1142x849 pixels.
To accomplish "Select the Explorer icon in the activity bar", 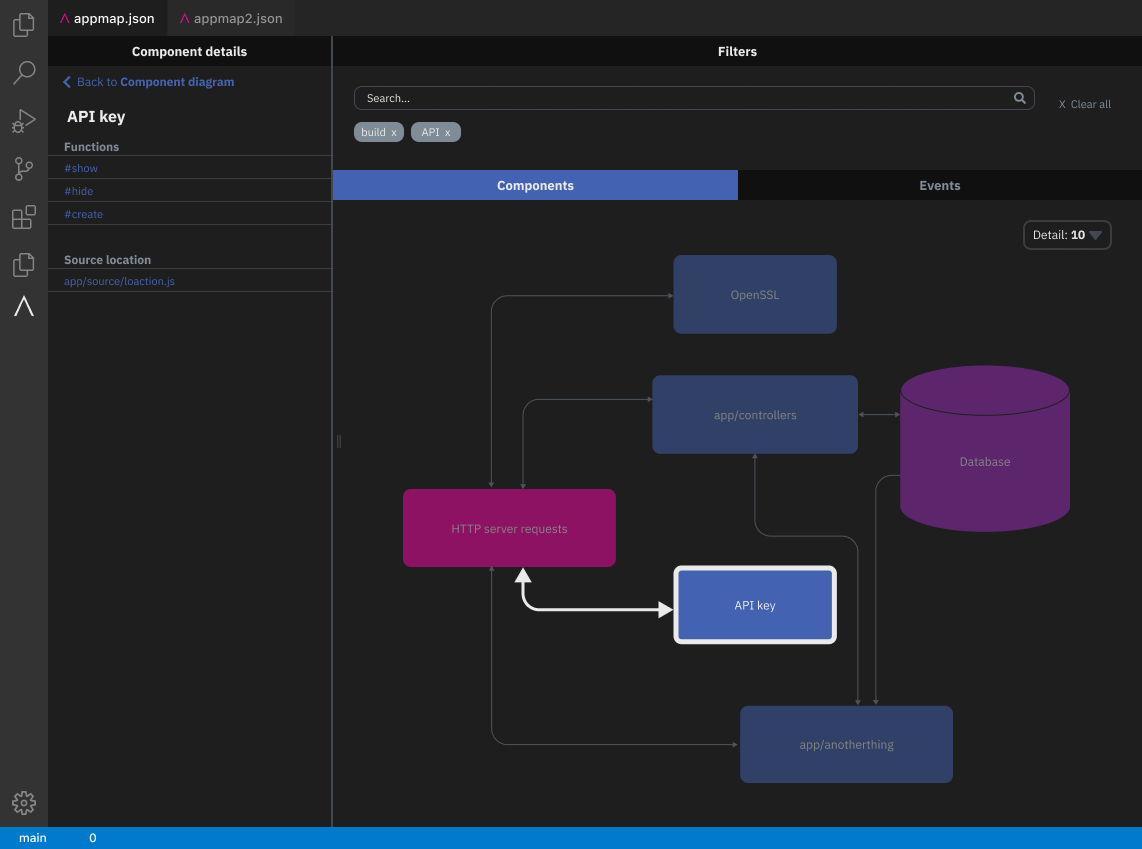I will click(23, 24).
